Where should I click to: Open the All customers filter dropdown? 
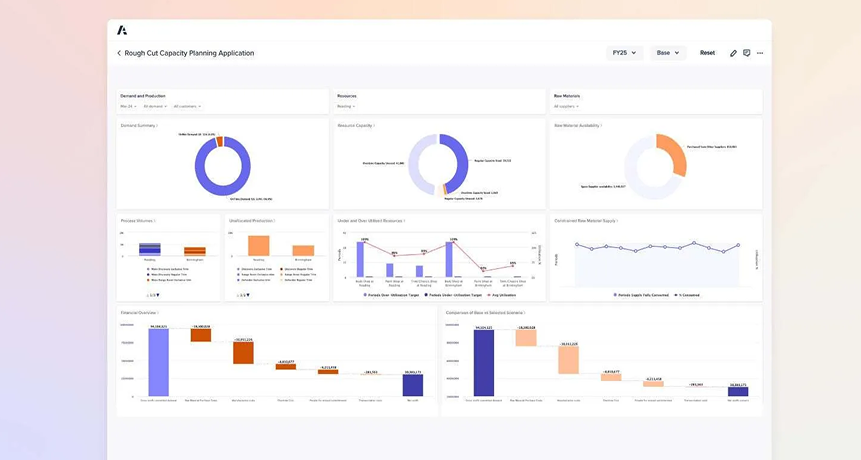point(187,106)
